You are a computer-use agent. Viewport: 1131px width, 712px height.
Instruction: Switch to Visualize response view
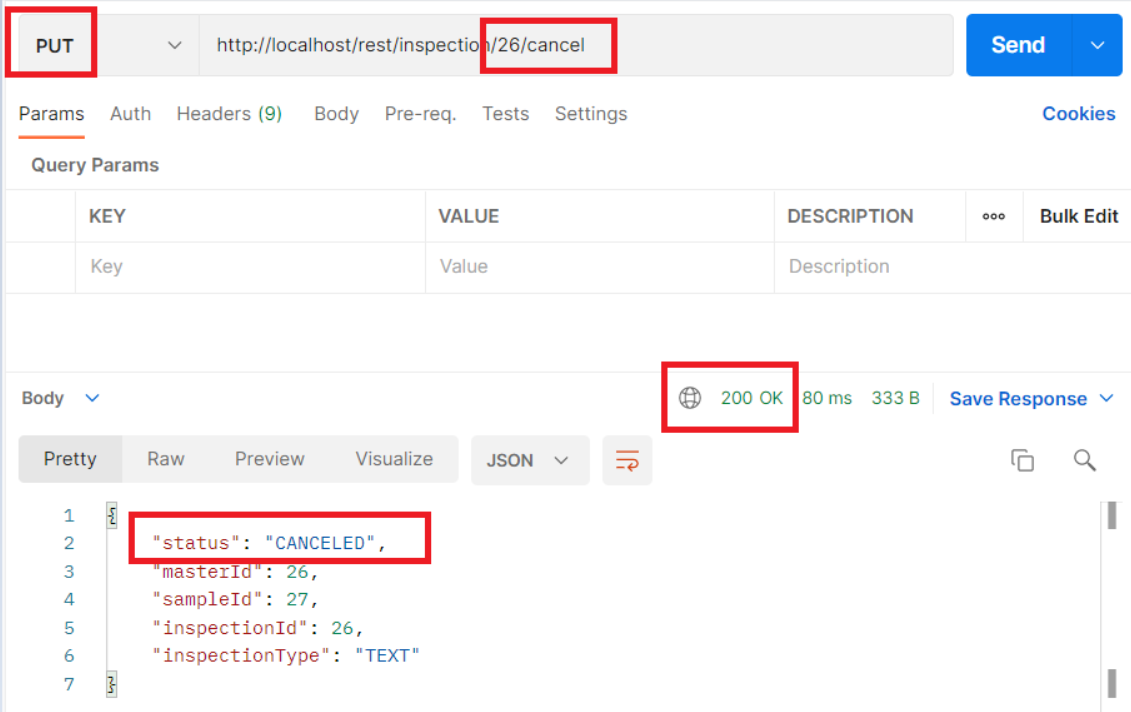[394, 459]
